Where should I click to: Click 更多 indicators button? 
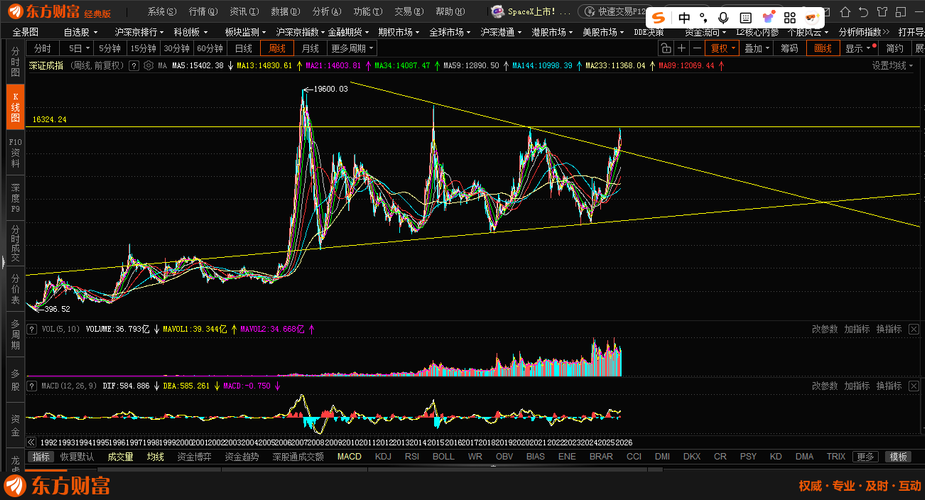coord(865,457)
